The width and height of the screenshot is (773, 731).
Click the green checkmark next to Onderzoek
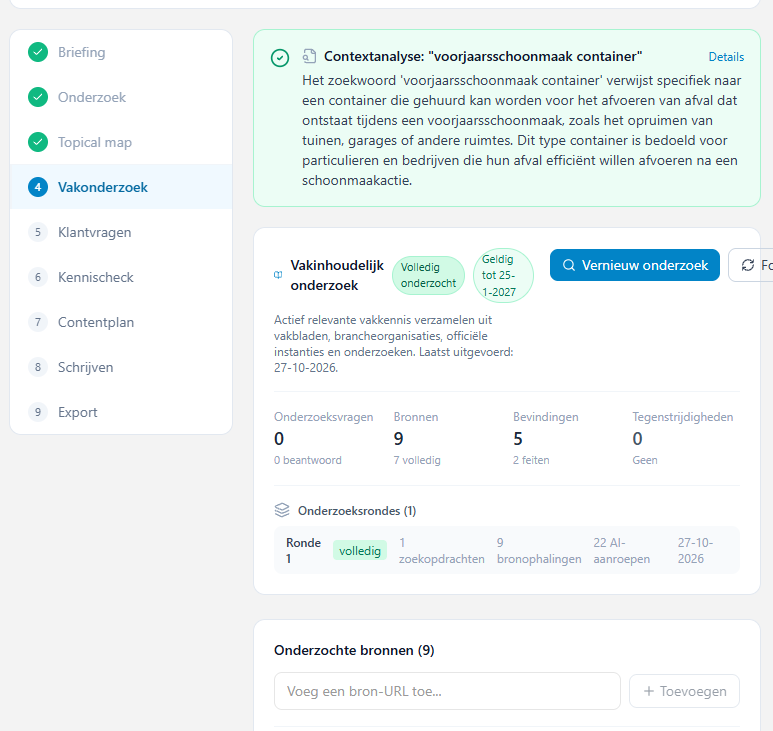click(38, 97)
